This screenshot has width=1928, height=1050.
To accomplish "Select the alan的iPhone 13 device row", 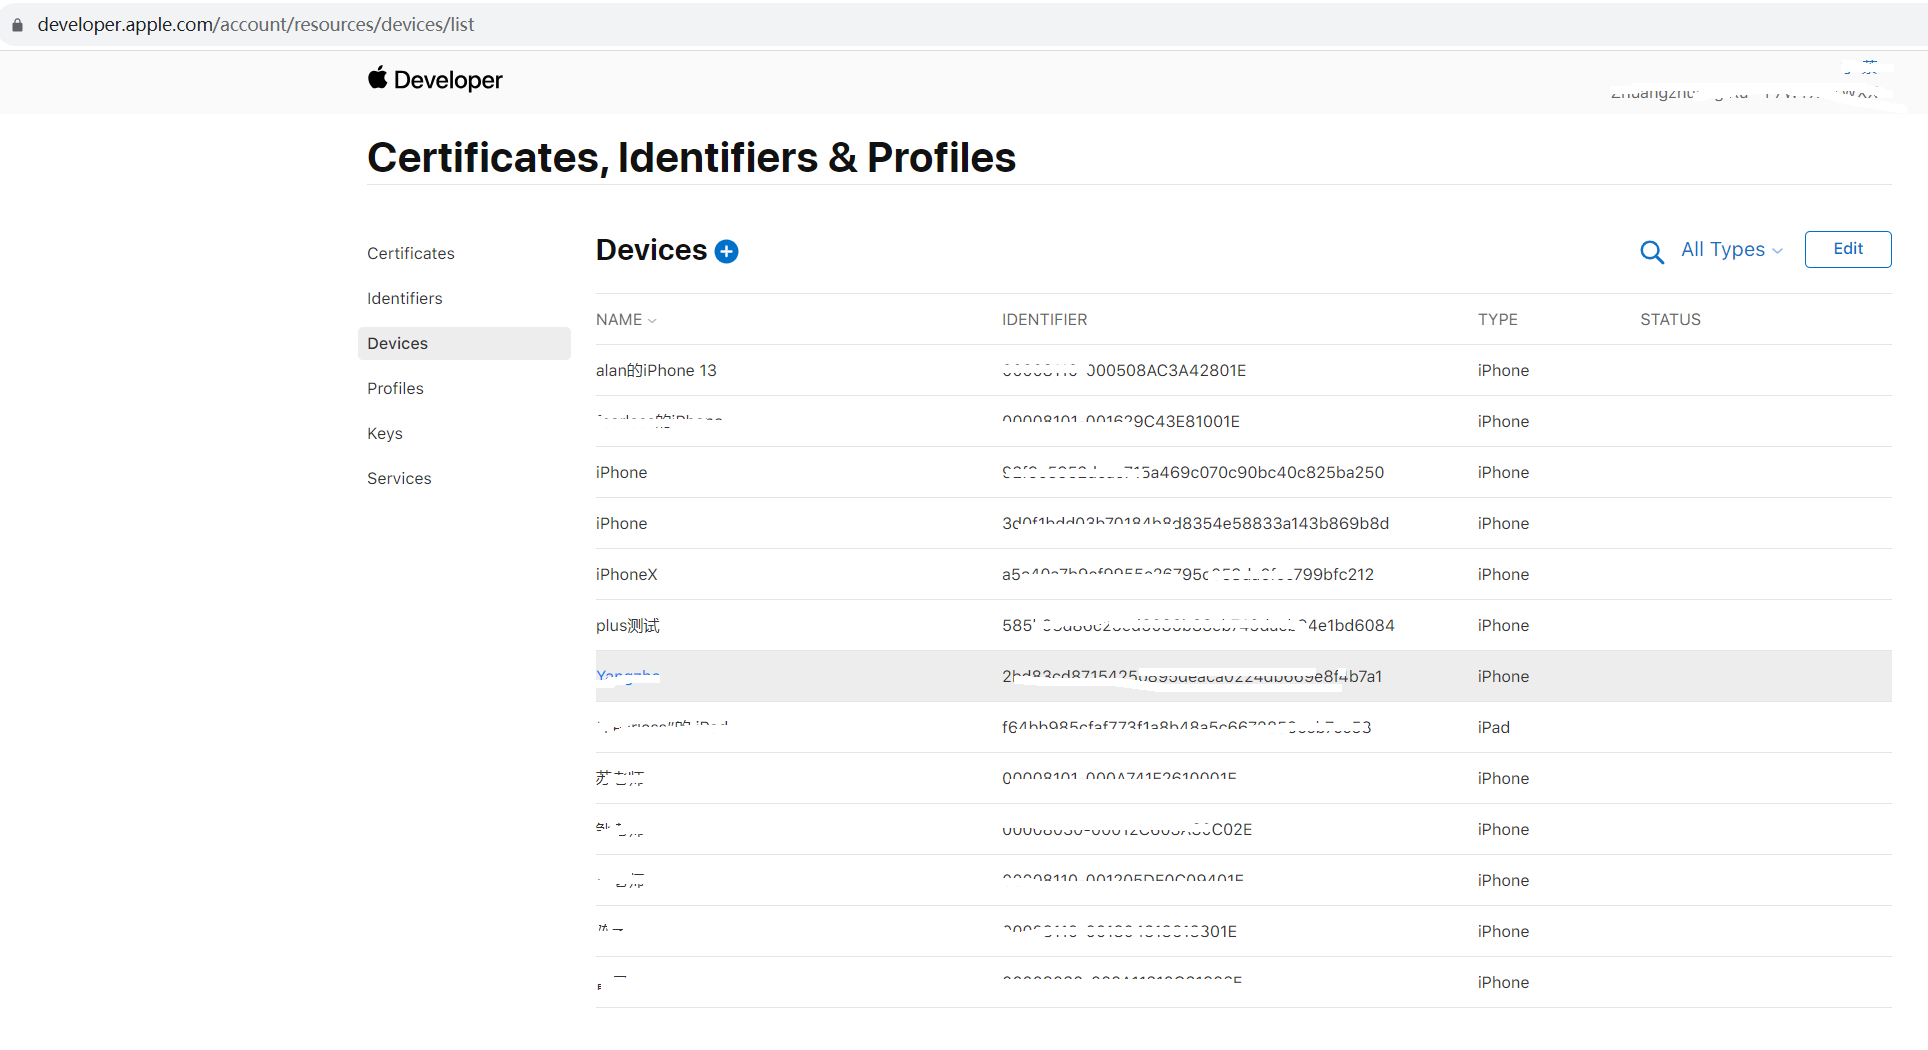I will pos(656,371).
